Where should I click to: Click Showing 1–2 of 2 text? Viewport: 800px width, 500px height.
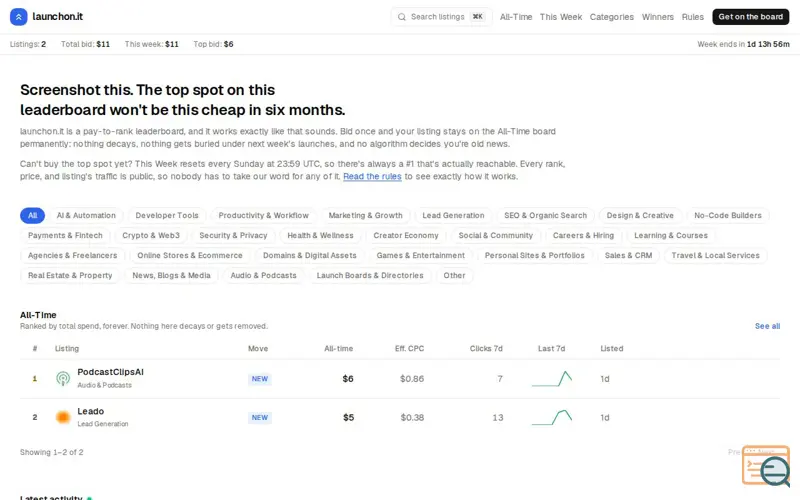52,452
